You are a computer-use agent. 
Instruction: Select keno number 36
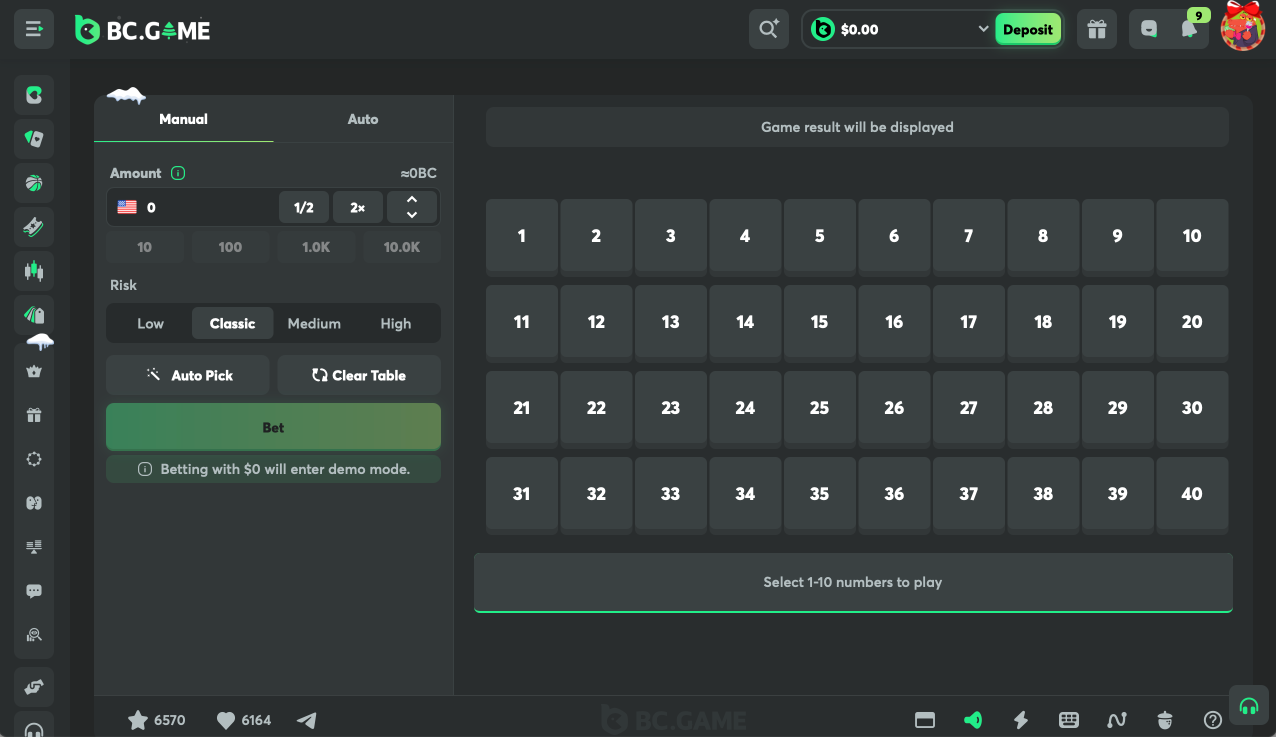coord(894,494)
